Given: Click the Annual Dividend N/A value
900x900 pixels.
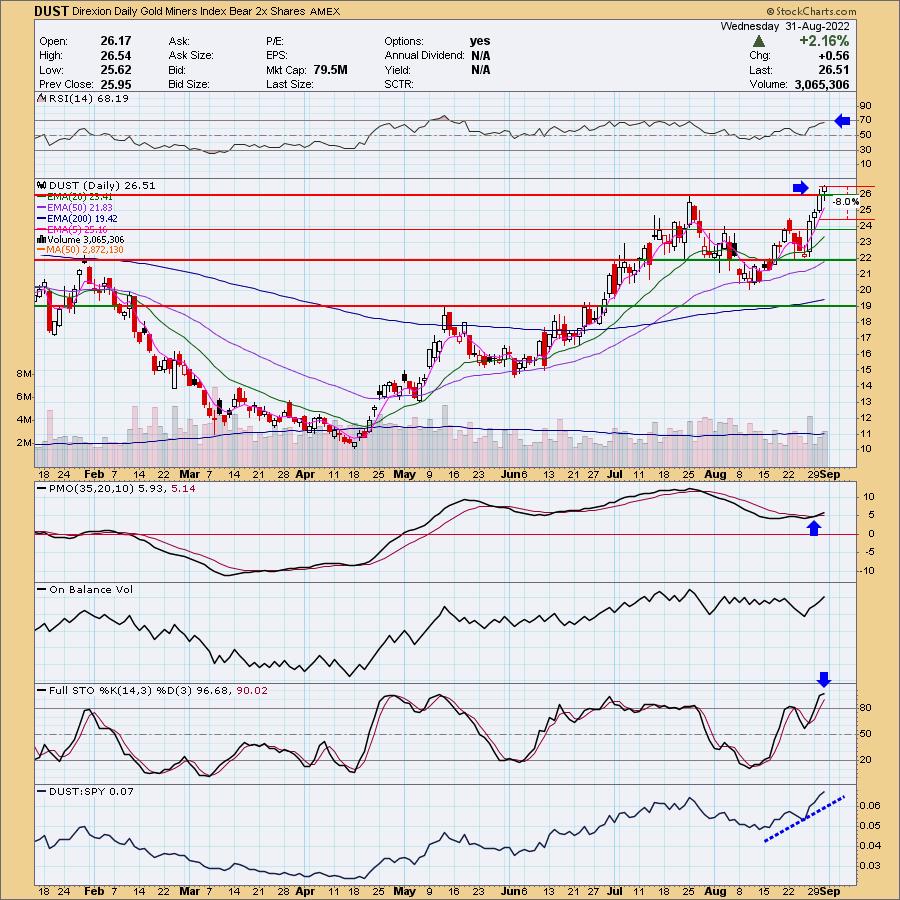Looking at the screenshot, I should (480, 55).
